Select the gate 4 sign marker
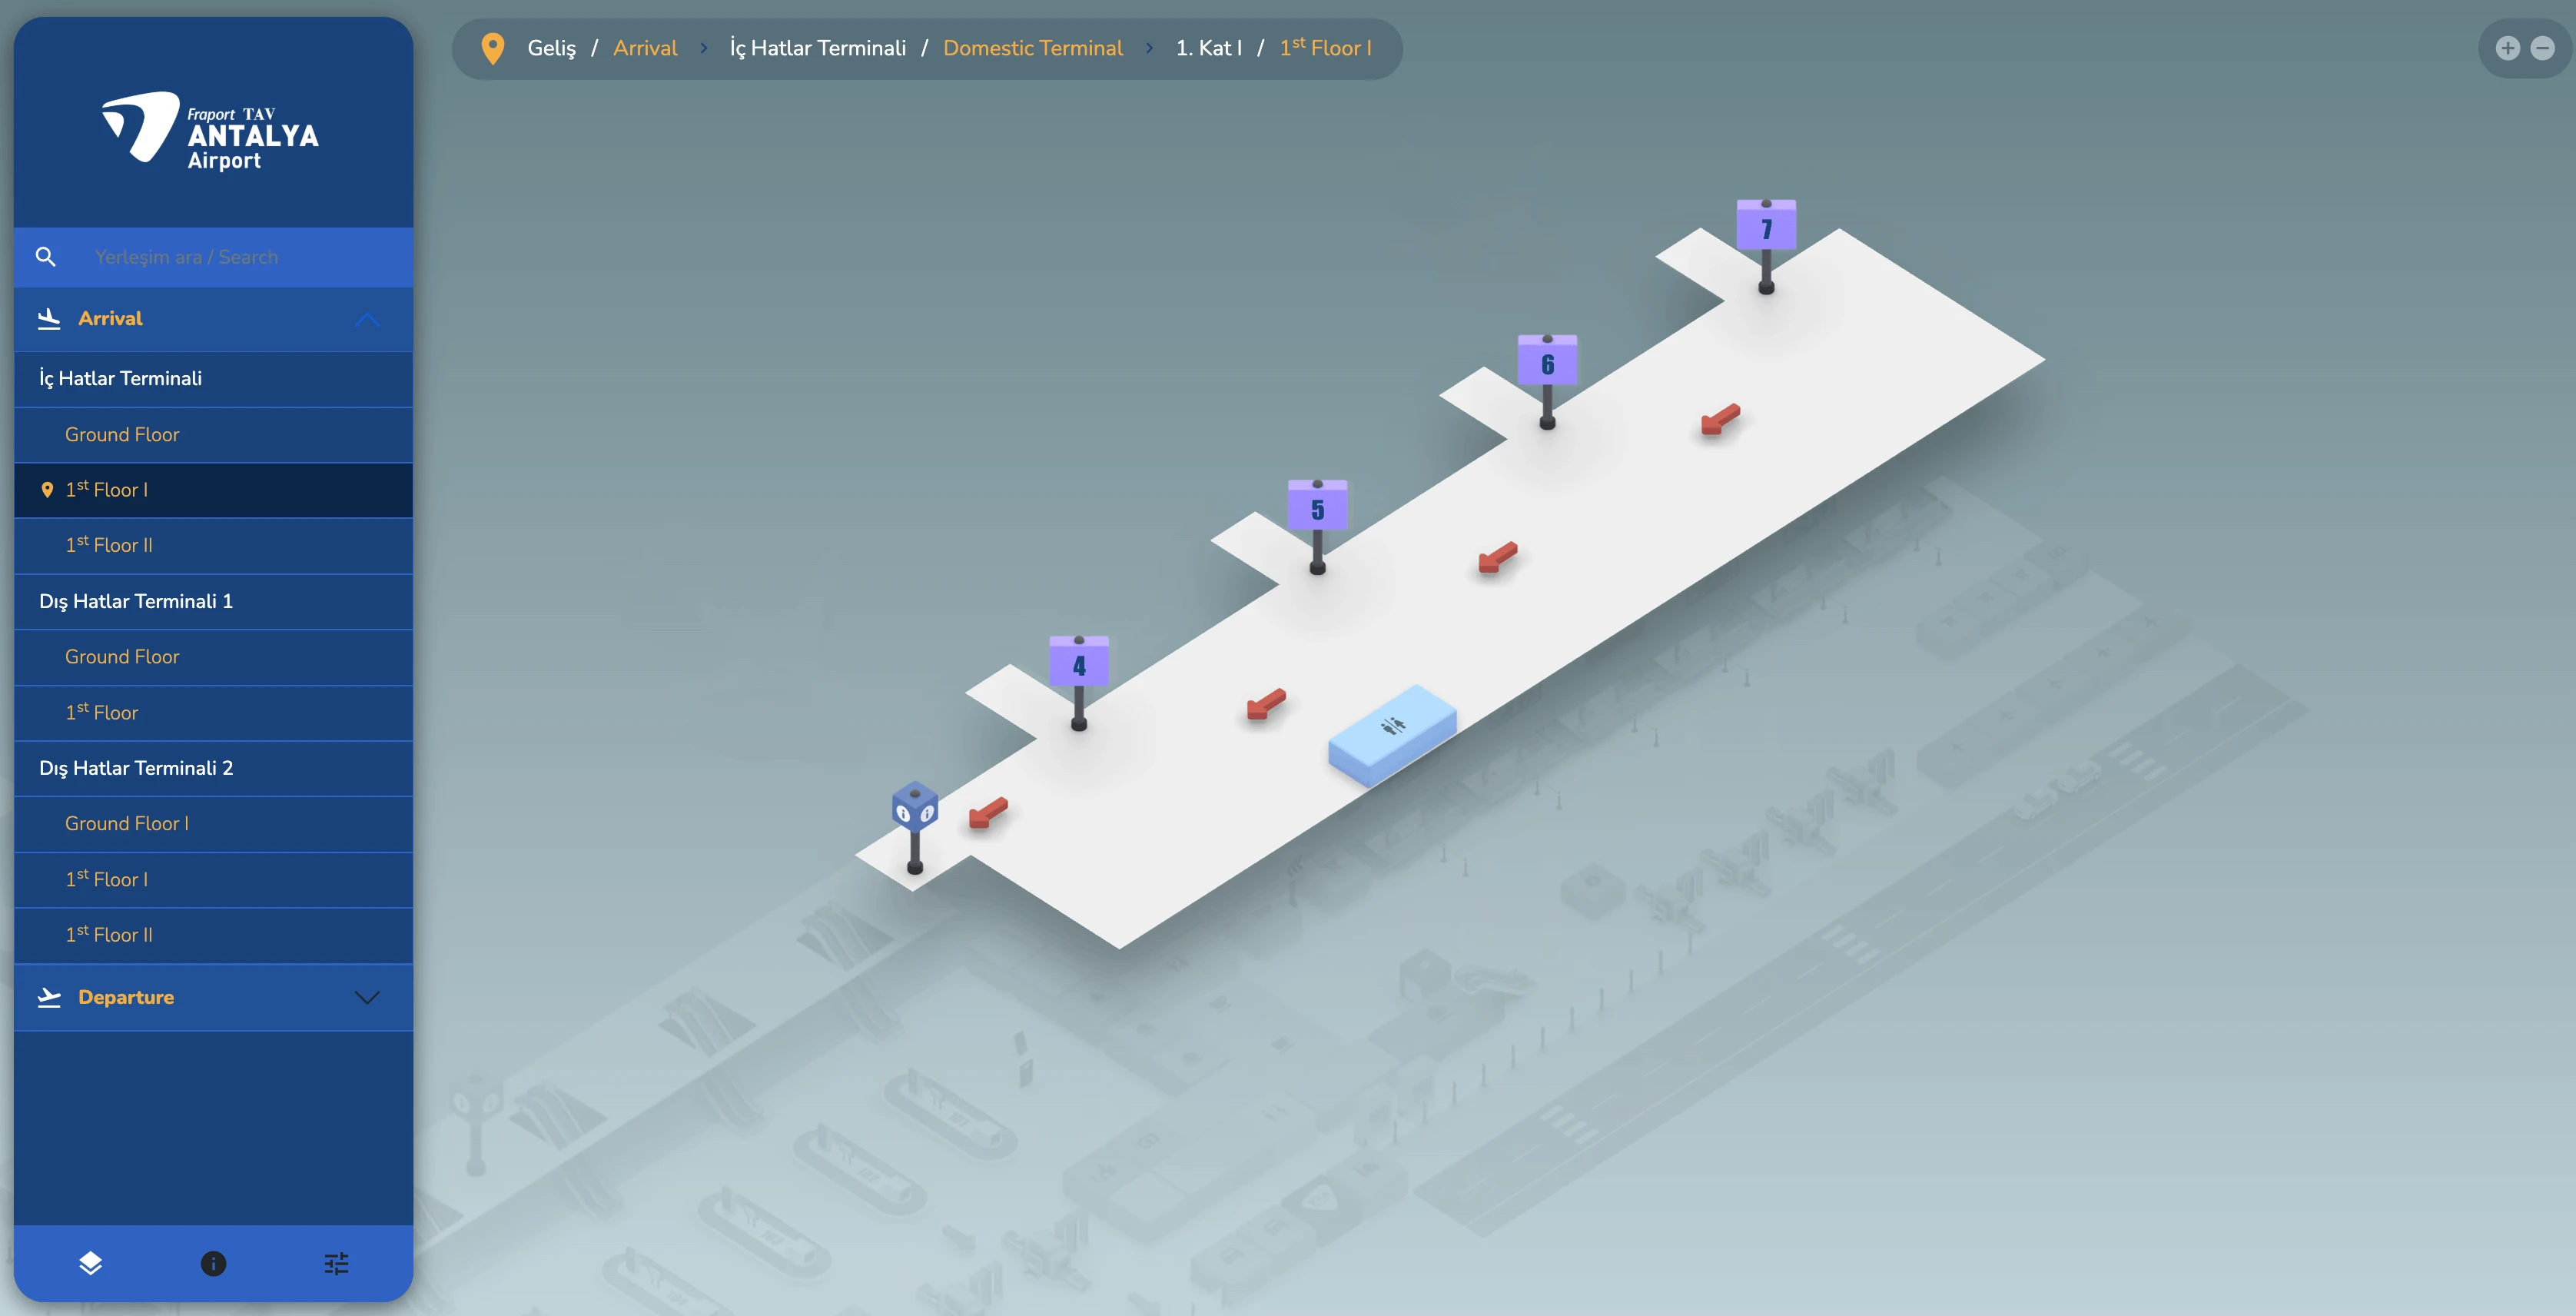 click(x=1078, y=664)
